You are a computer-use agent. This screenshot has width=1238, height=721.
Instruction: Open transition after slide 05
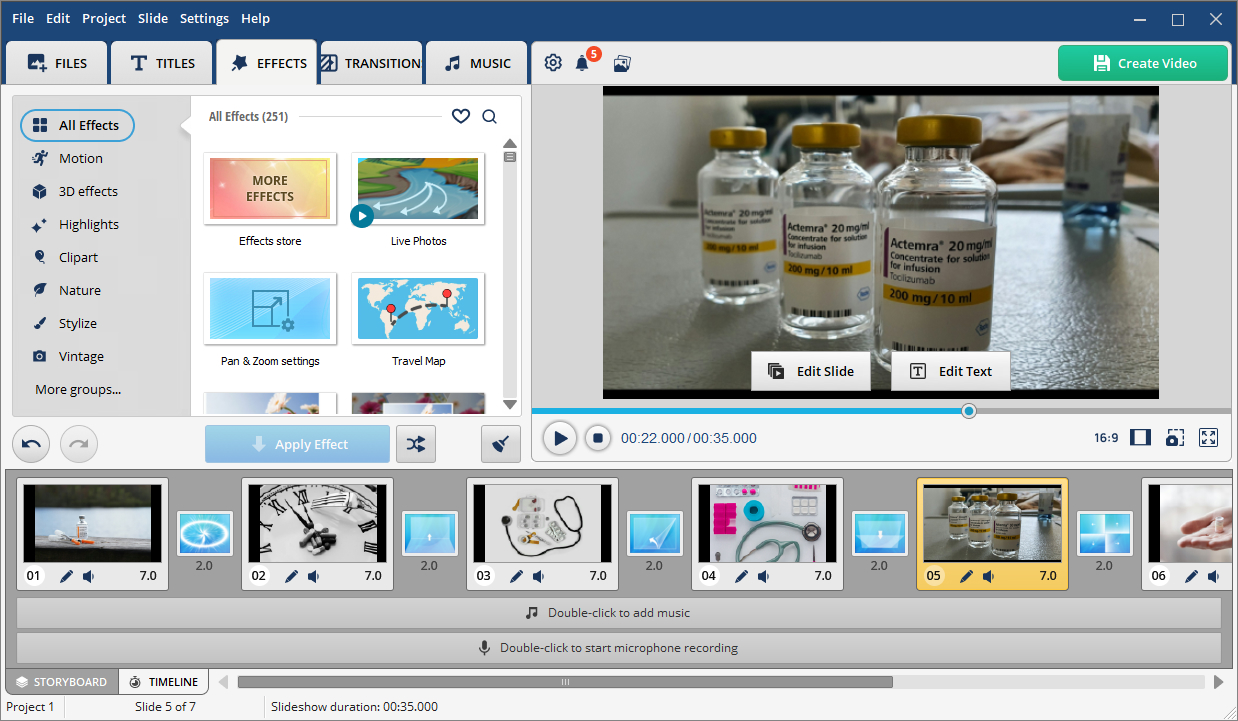pos(1104,534)
